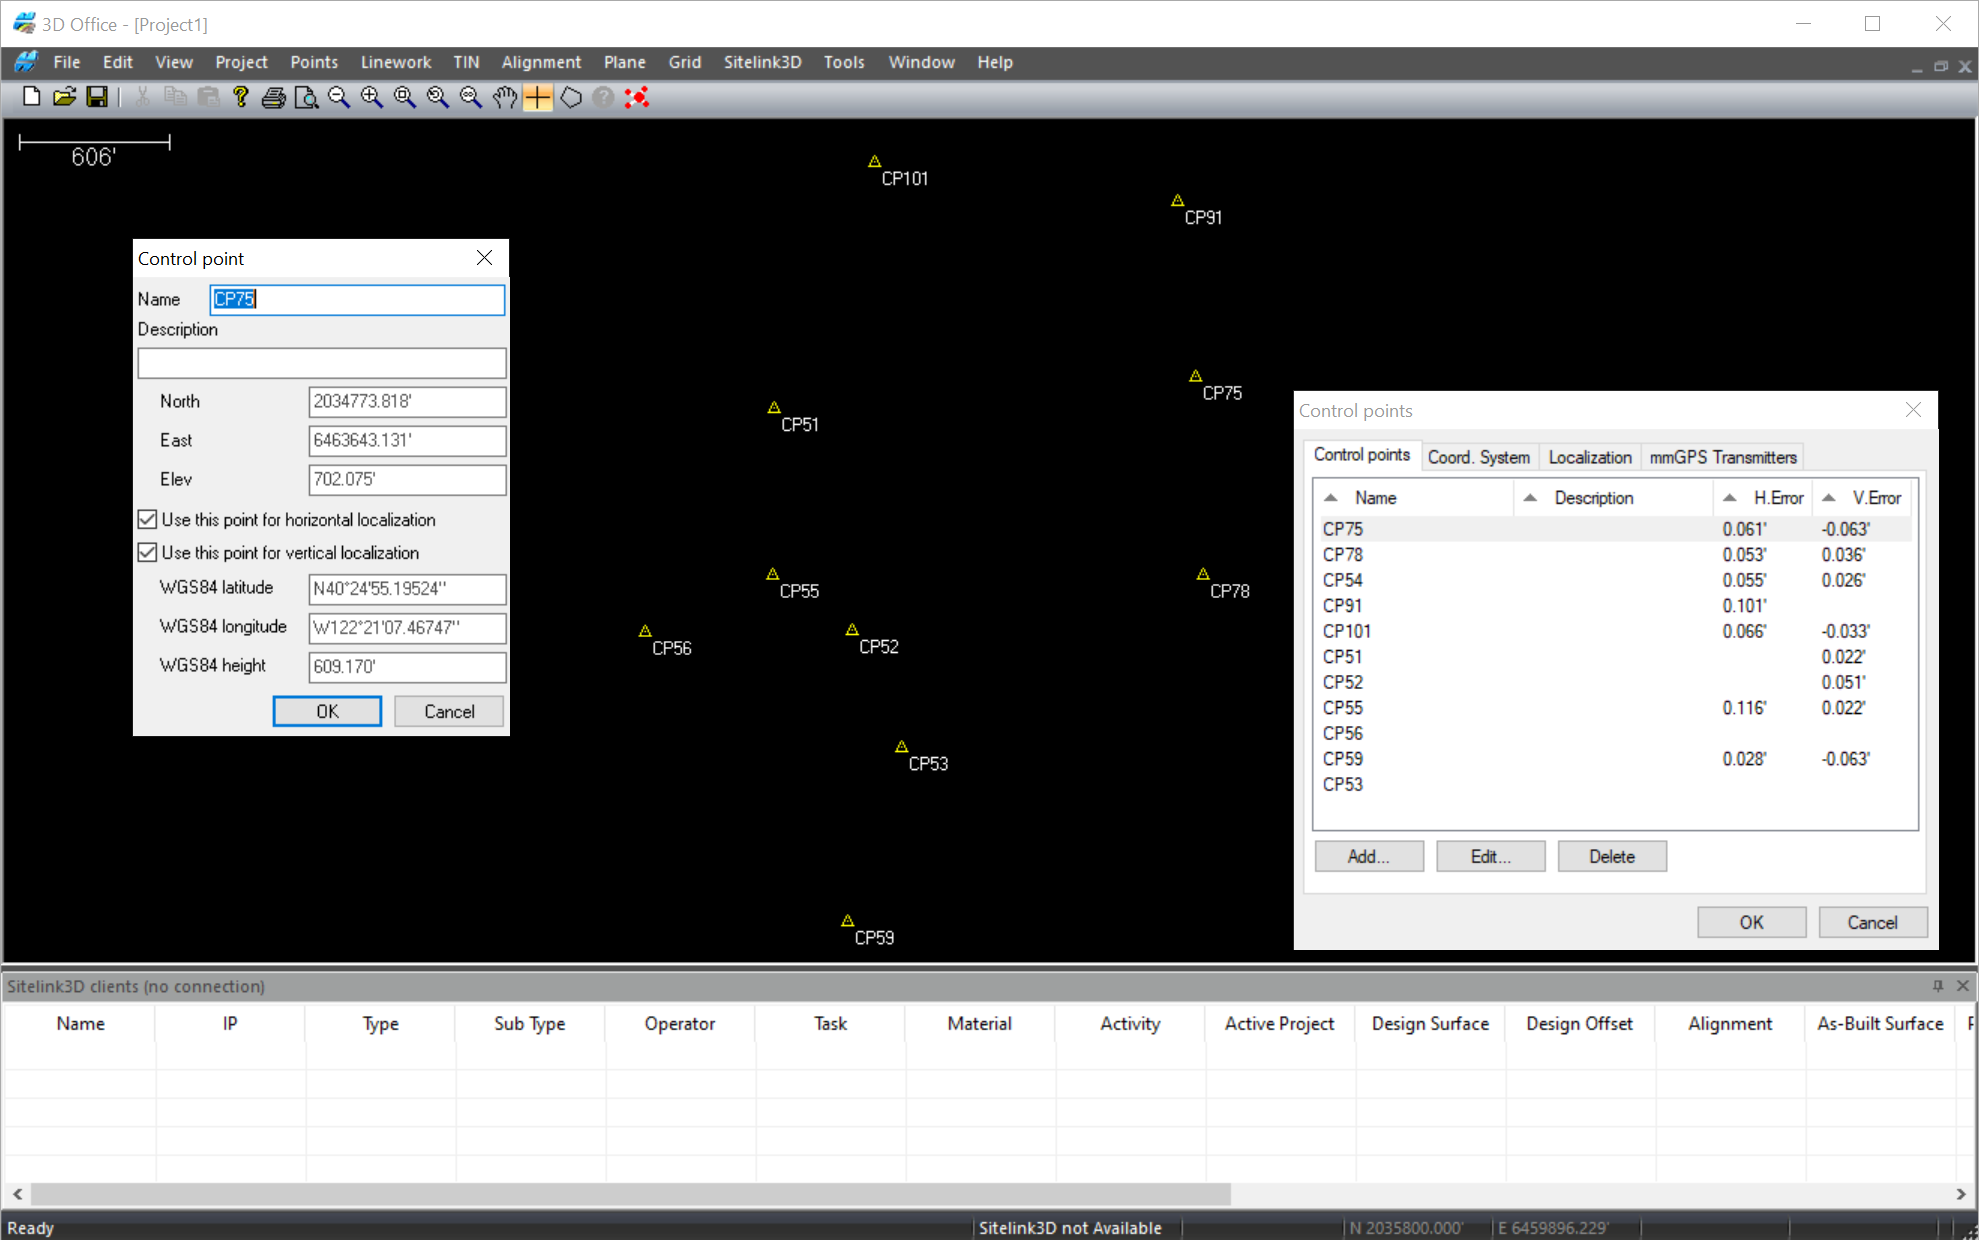Uncheck horizontal localization for CP75
Viewport: 1979px width, 1240px height.
click(x=147, y=519)
